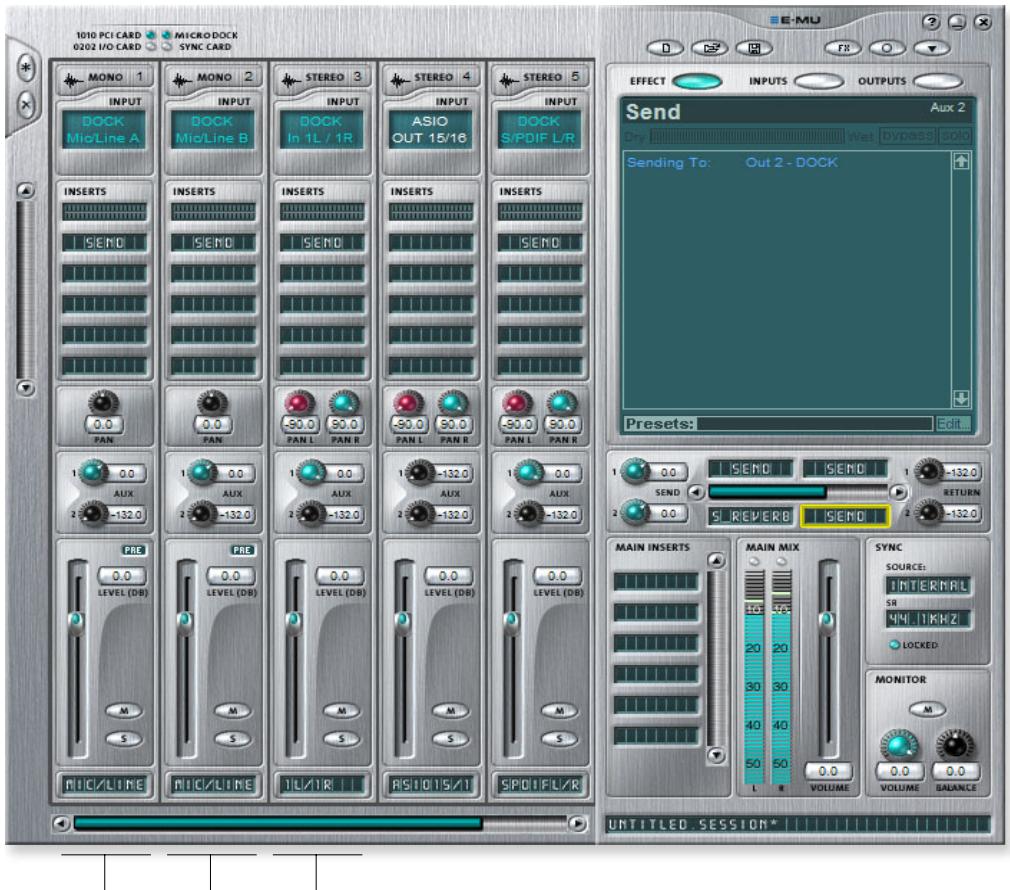Image resolution: width=1010 pixels, height=890 pixels.
Task: Save session using the floppy disk icon
Action: (x=754, y=48)
